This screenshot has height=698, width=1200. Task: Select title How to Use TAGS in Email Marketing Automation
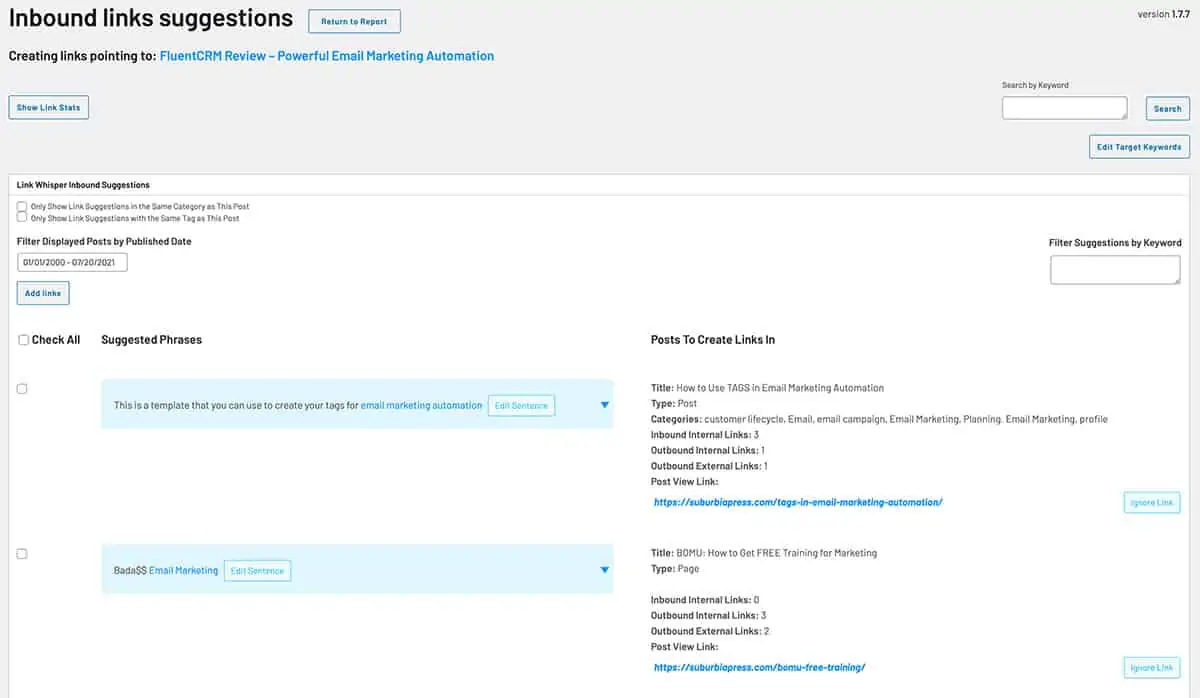(x=767, y=388)
